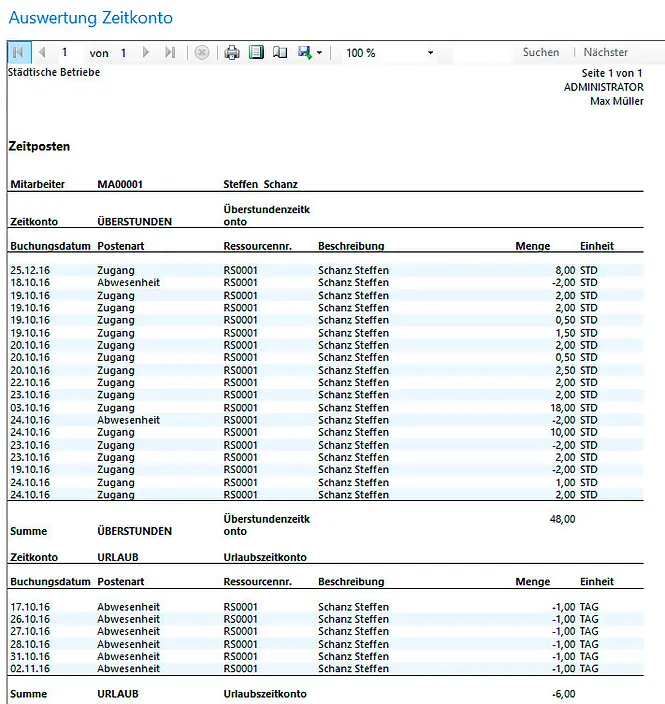This screenshot has height=704, width=665.
Task: Click the Suchen button
Action: tap(541, 53)
